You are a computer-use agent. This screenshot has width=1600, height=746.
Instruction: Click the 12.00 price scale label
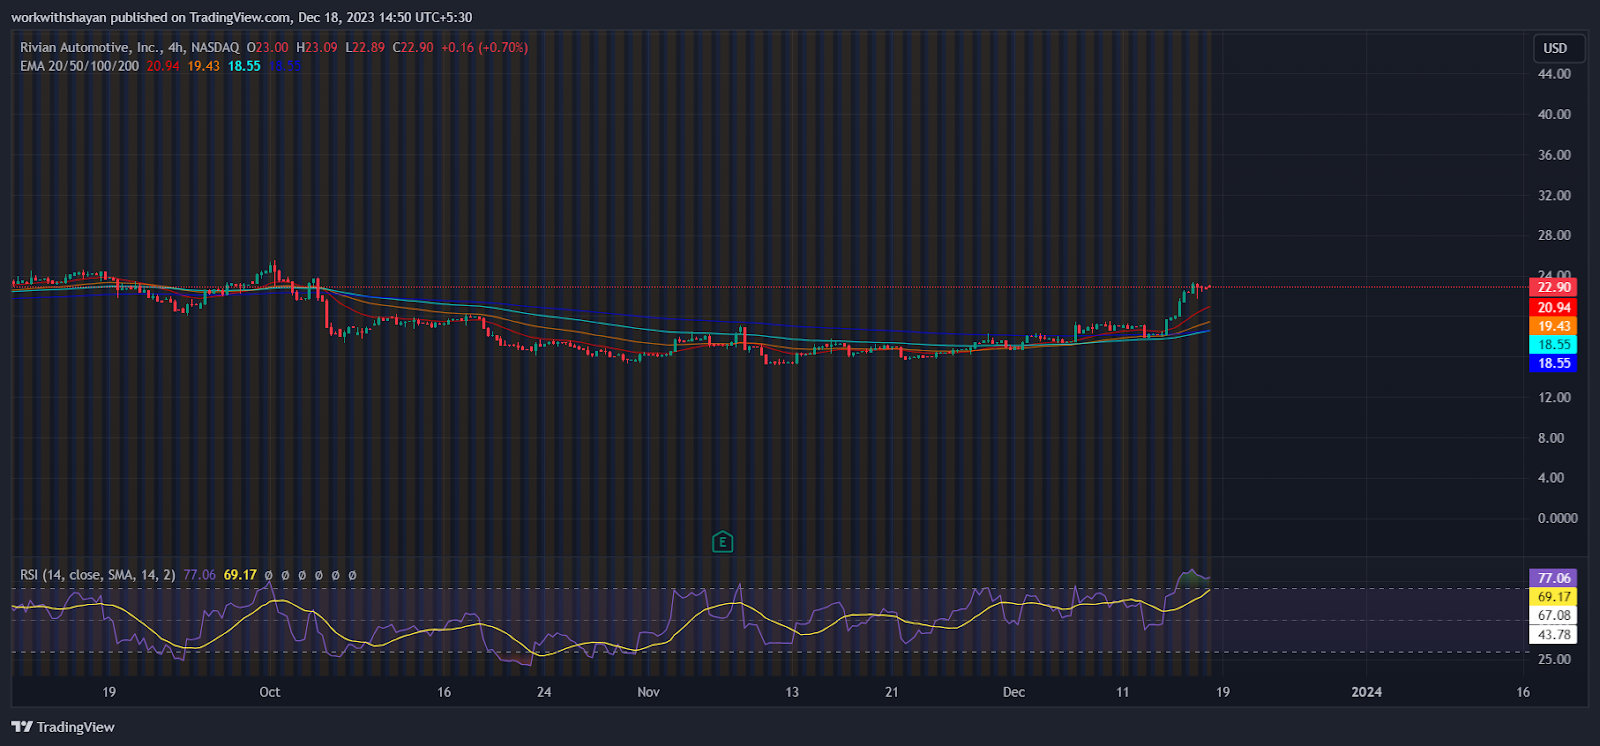pos(1554,397)
